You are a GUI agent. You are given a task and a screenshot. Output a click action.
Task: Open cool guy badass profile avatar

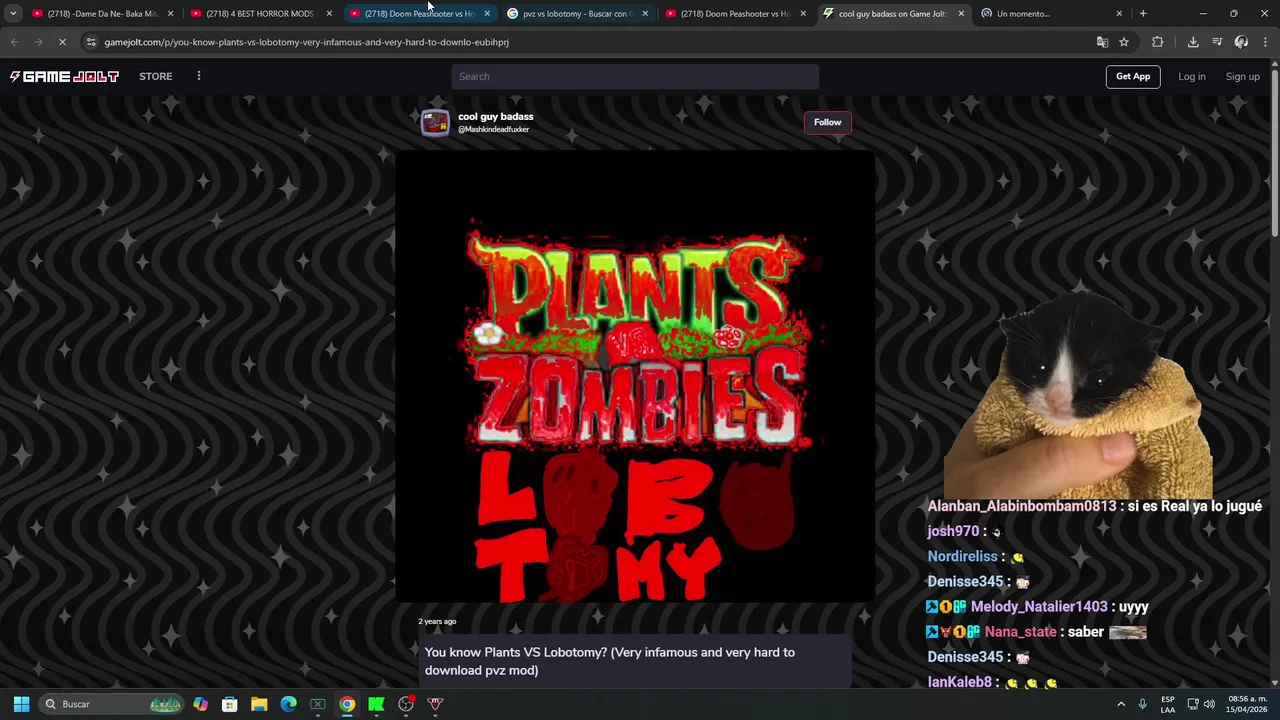[435, 122]
